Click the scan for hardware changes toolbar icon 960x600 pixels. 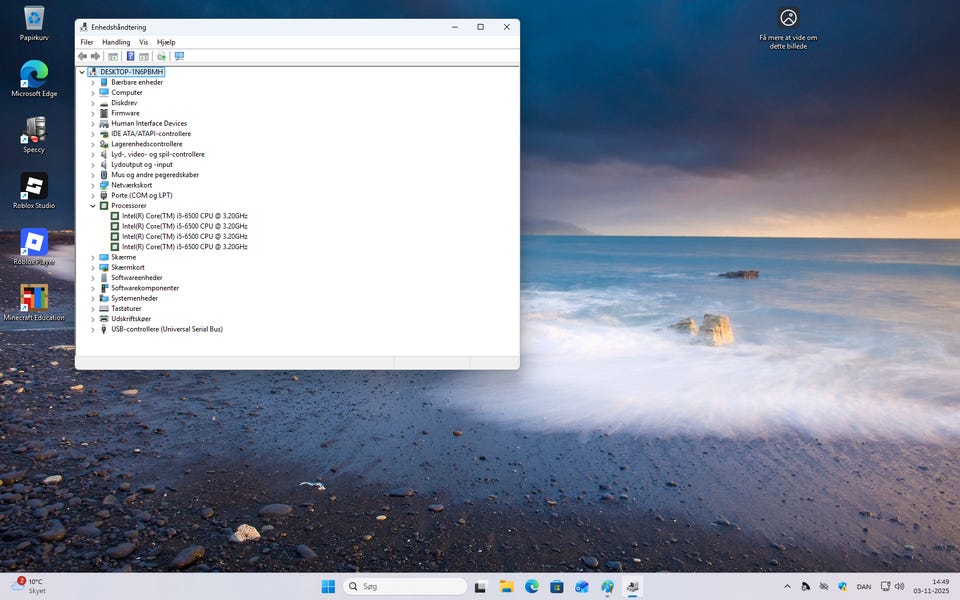[x=161, y=56]
